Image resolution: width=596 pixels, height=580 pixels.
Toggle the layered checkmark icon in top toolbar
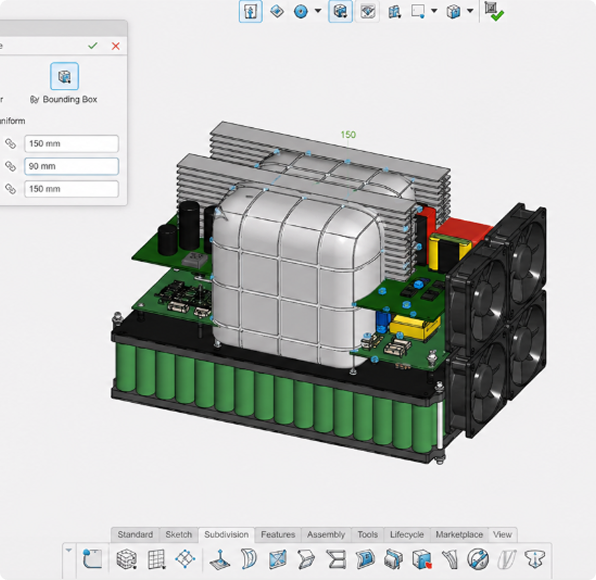pos(368,11)
